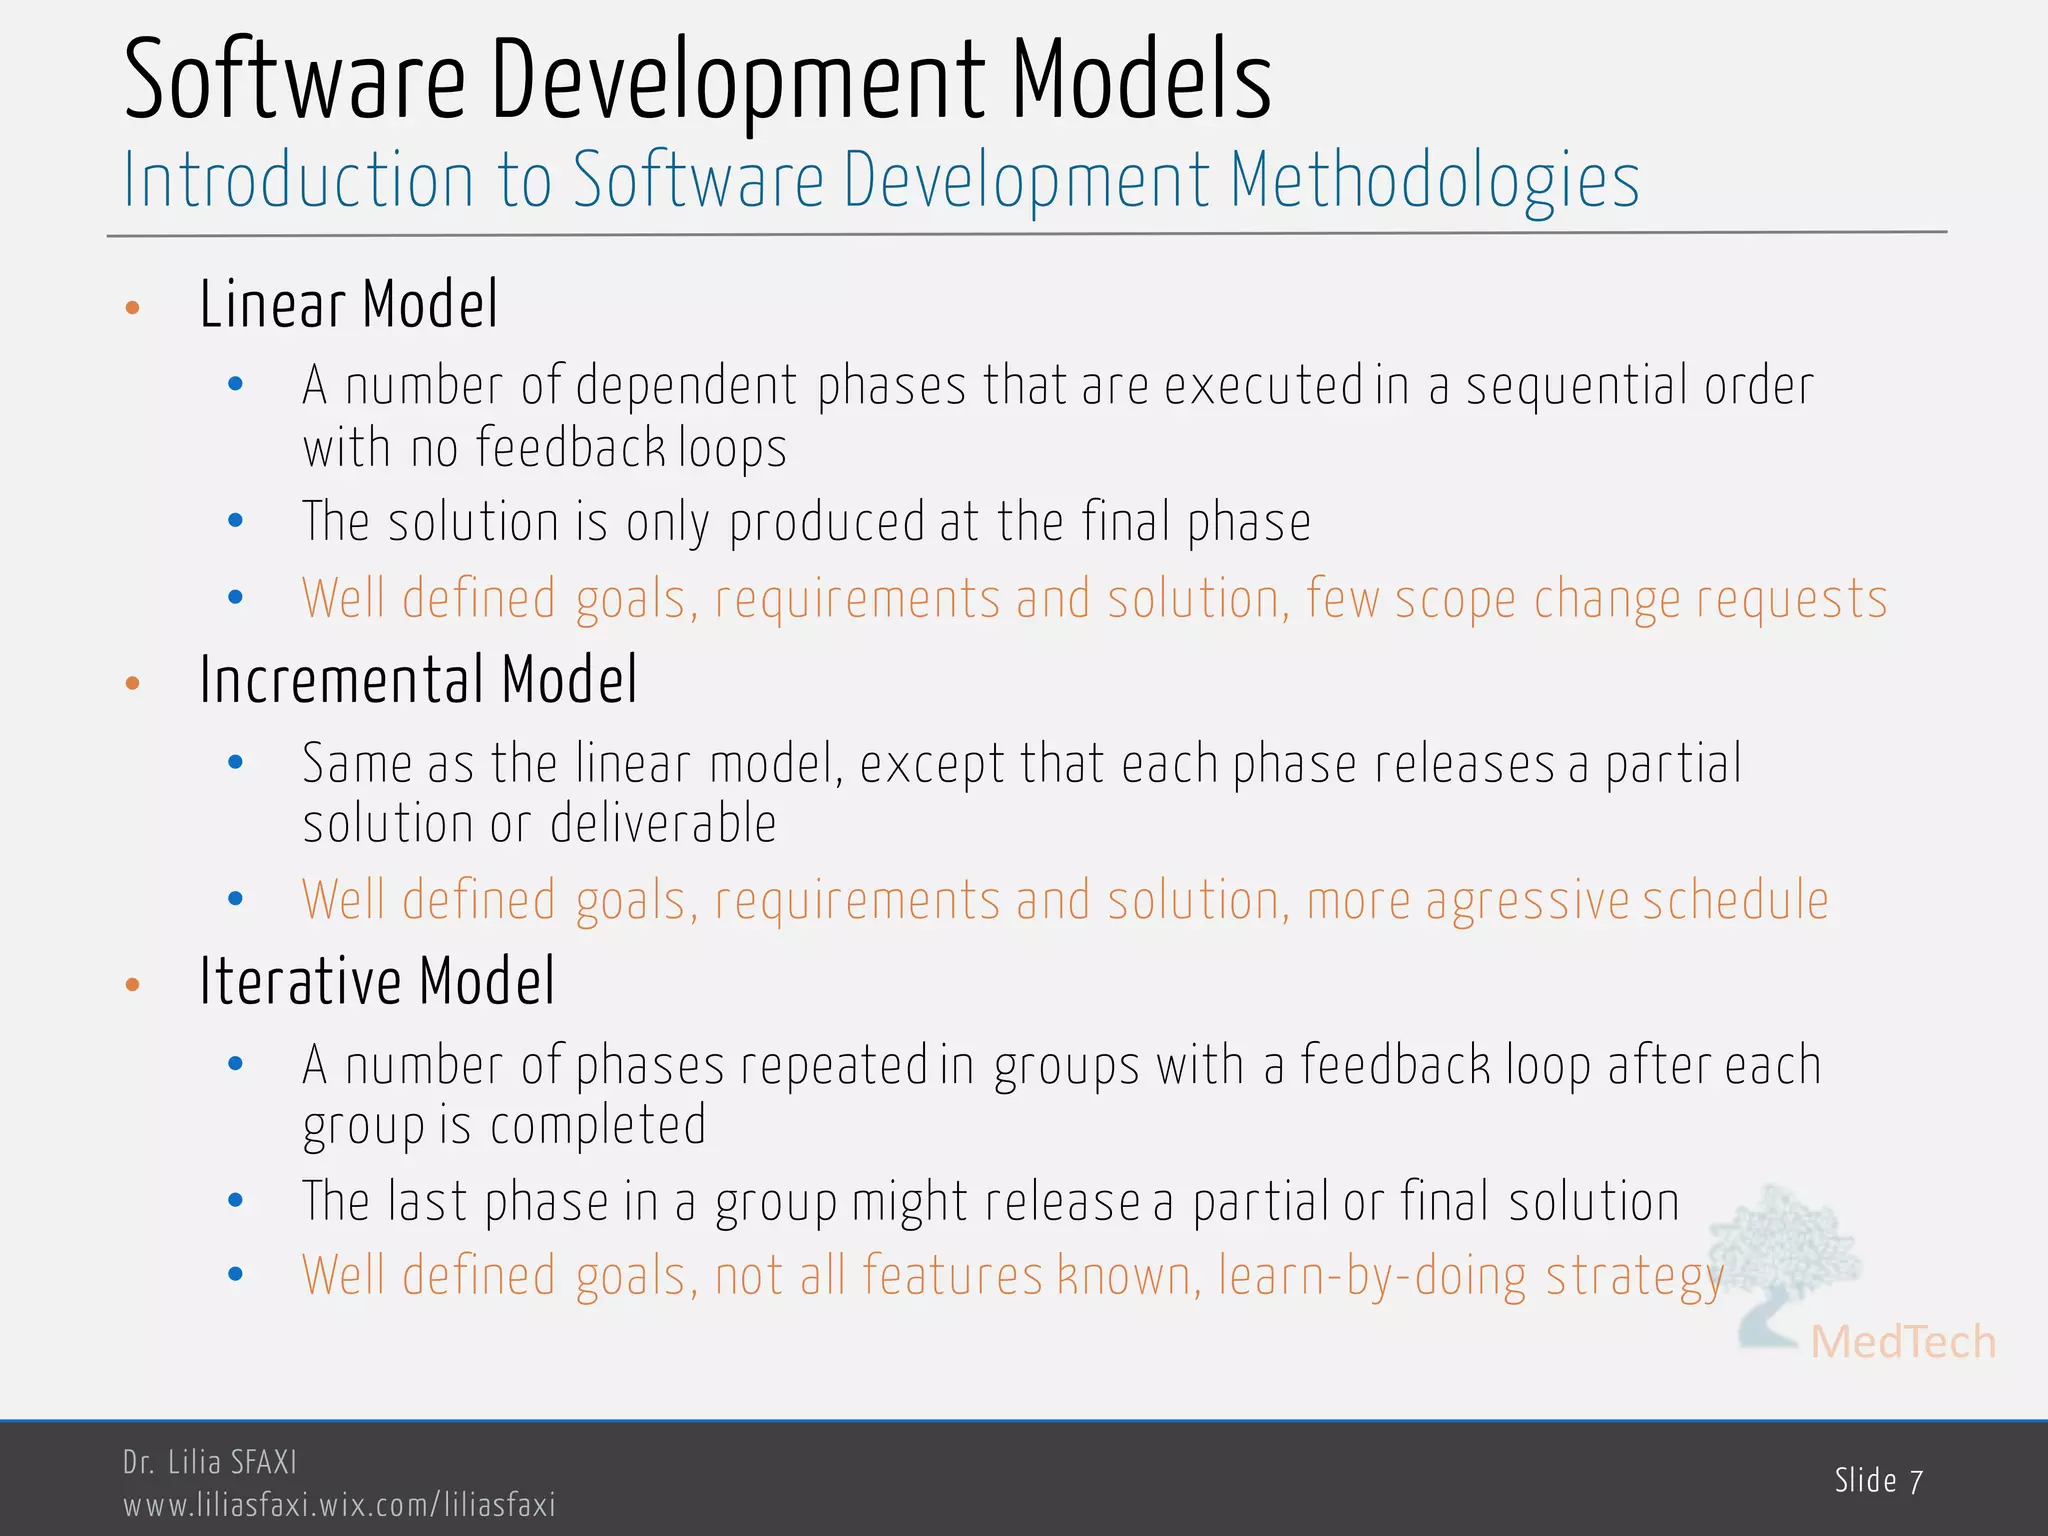Screen dimensions: 2048x1536
Task: Click the orange bullet beside Linear Model
Action: click(x=133, y=308)
